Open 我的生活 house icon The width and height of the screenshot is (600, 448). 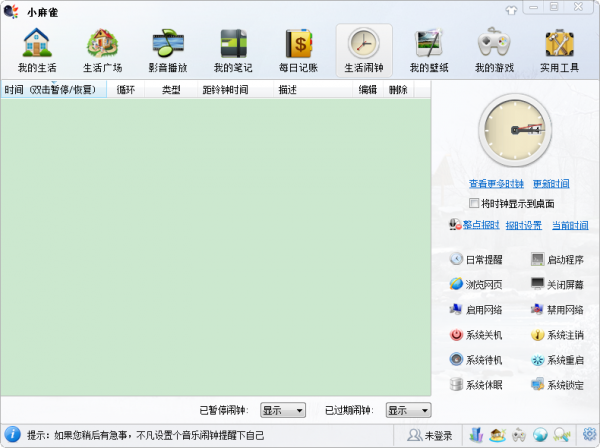(x=37, y=51)
